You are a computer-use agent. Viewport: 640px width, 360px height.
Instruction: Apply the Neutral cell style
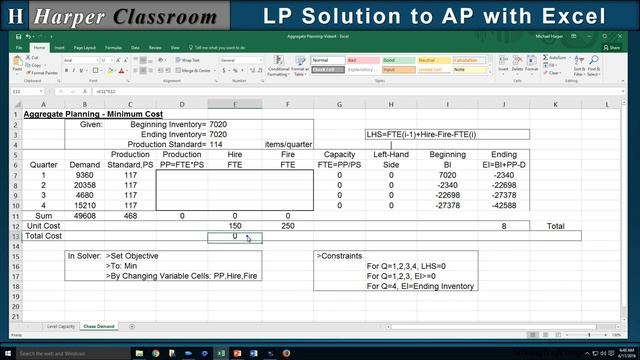pos(434,60)
